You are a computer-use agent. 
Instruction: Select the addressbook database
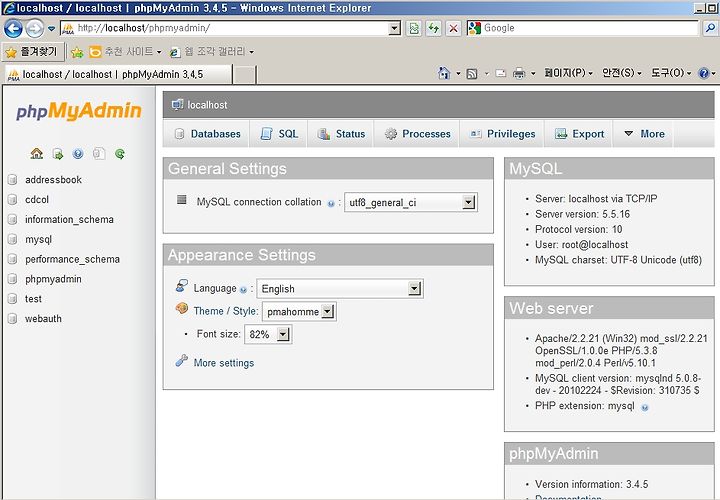coord(53,180)
